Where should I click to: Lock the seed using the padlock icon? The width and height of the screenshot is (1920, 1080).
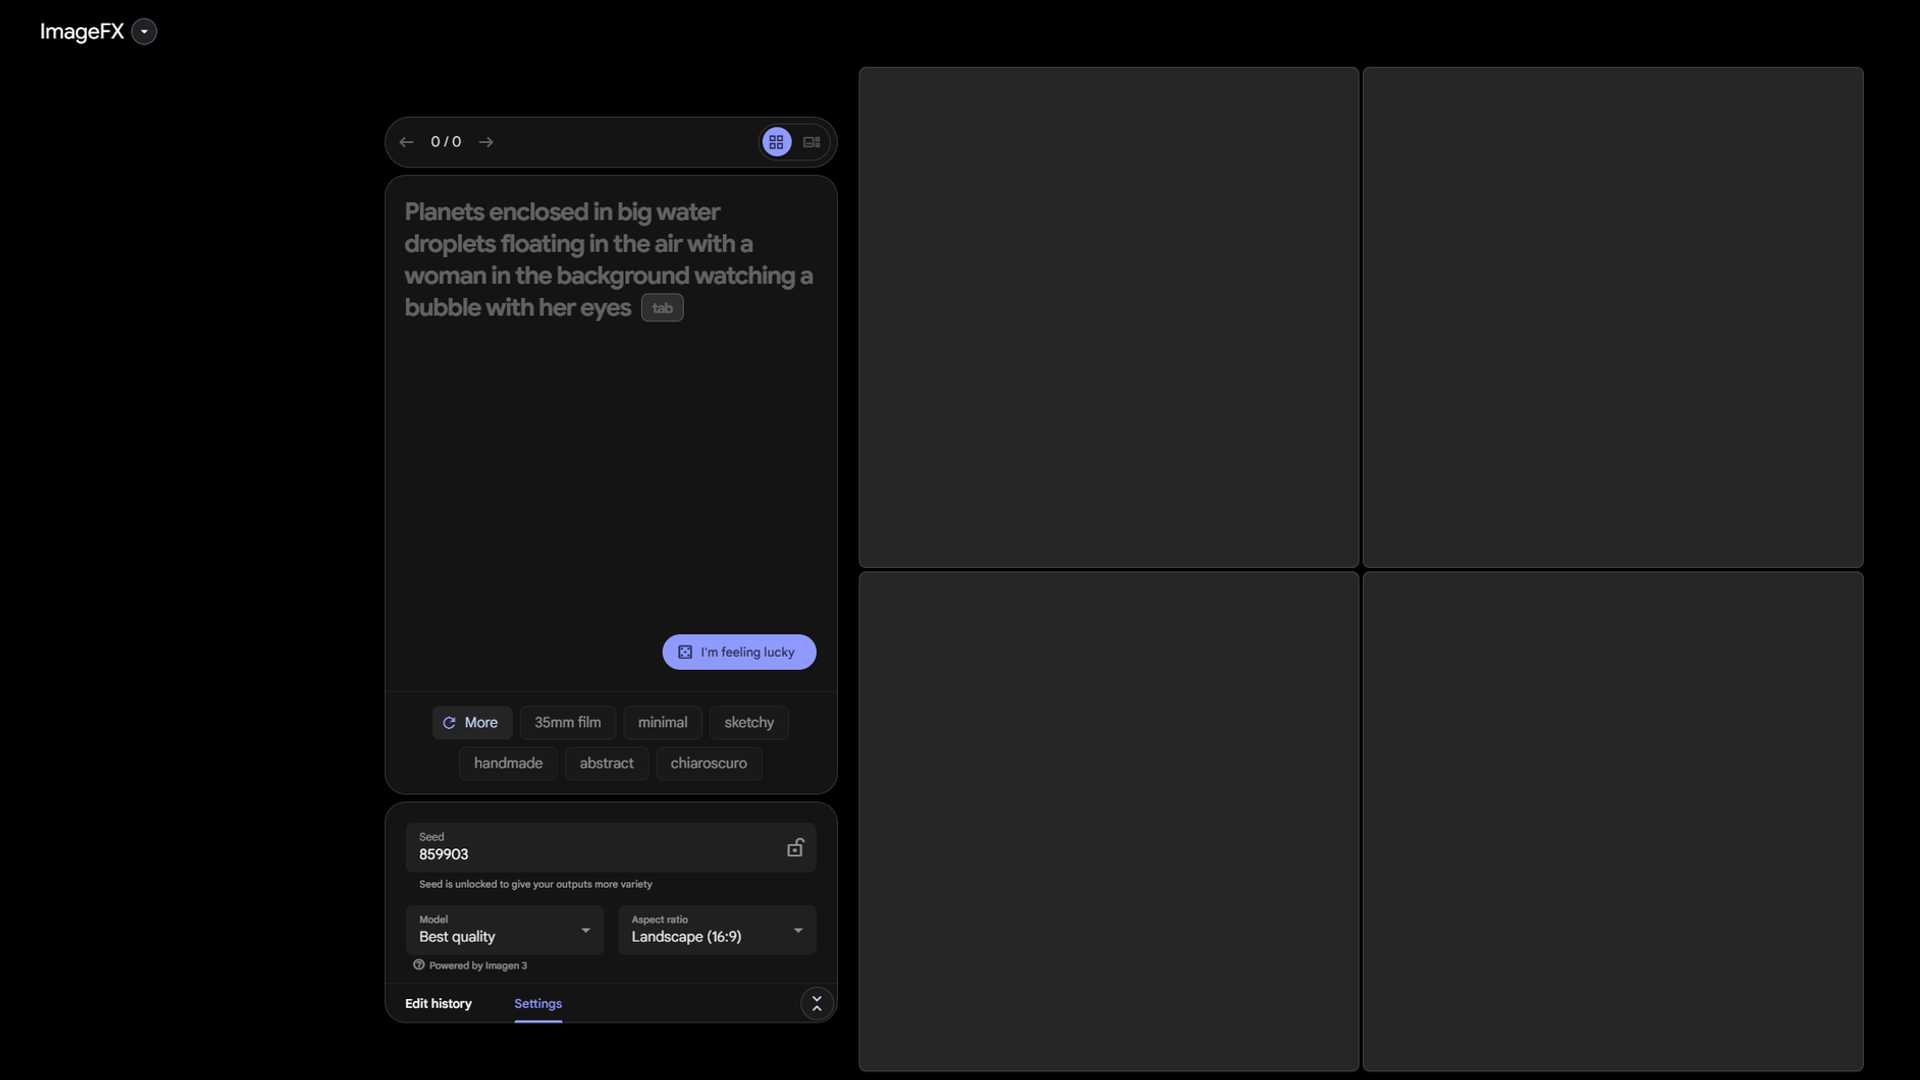click(x=795, y=846)
